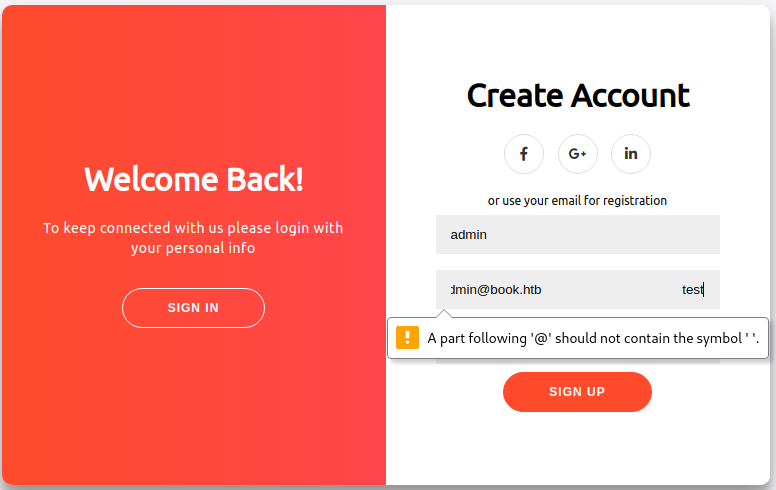Click the empty red area below SIGN IN

pos(193,410)
